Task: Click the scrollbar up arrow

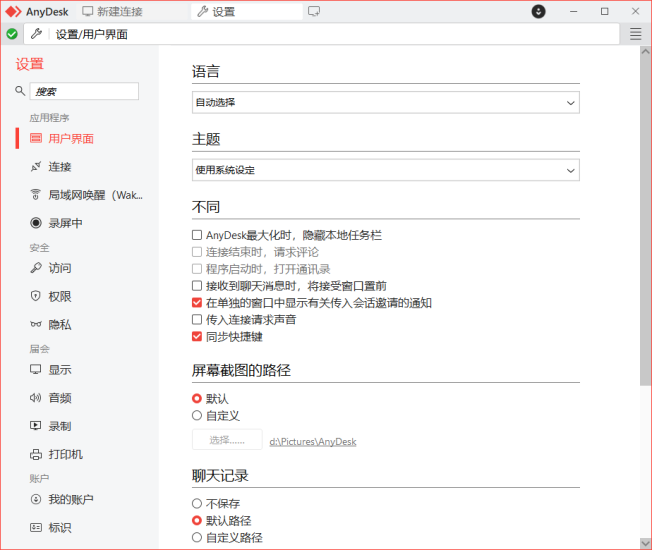Action: tap(645, 52)
